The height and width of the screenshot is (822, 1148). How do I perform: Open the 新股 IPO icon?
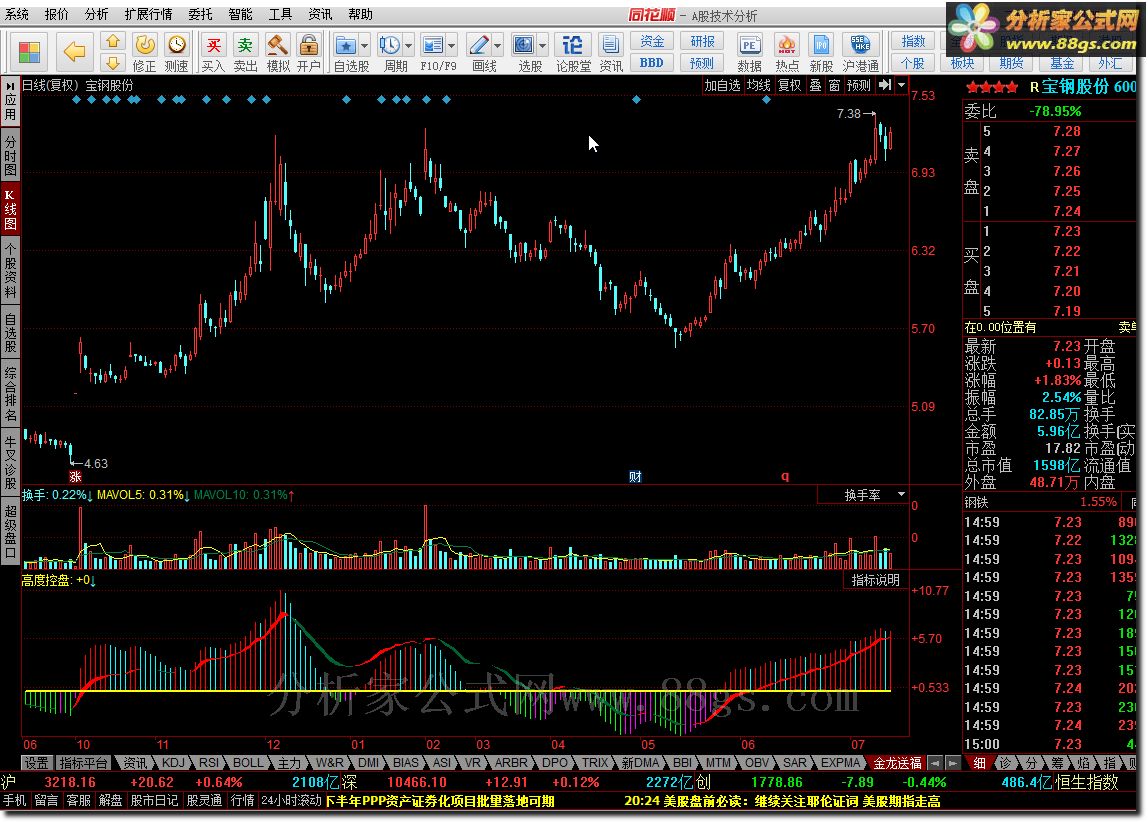821,45
